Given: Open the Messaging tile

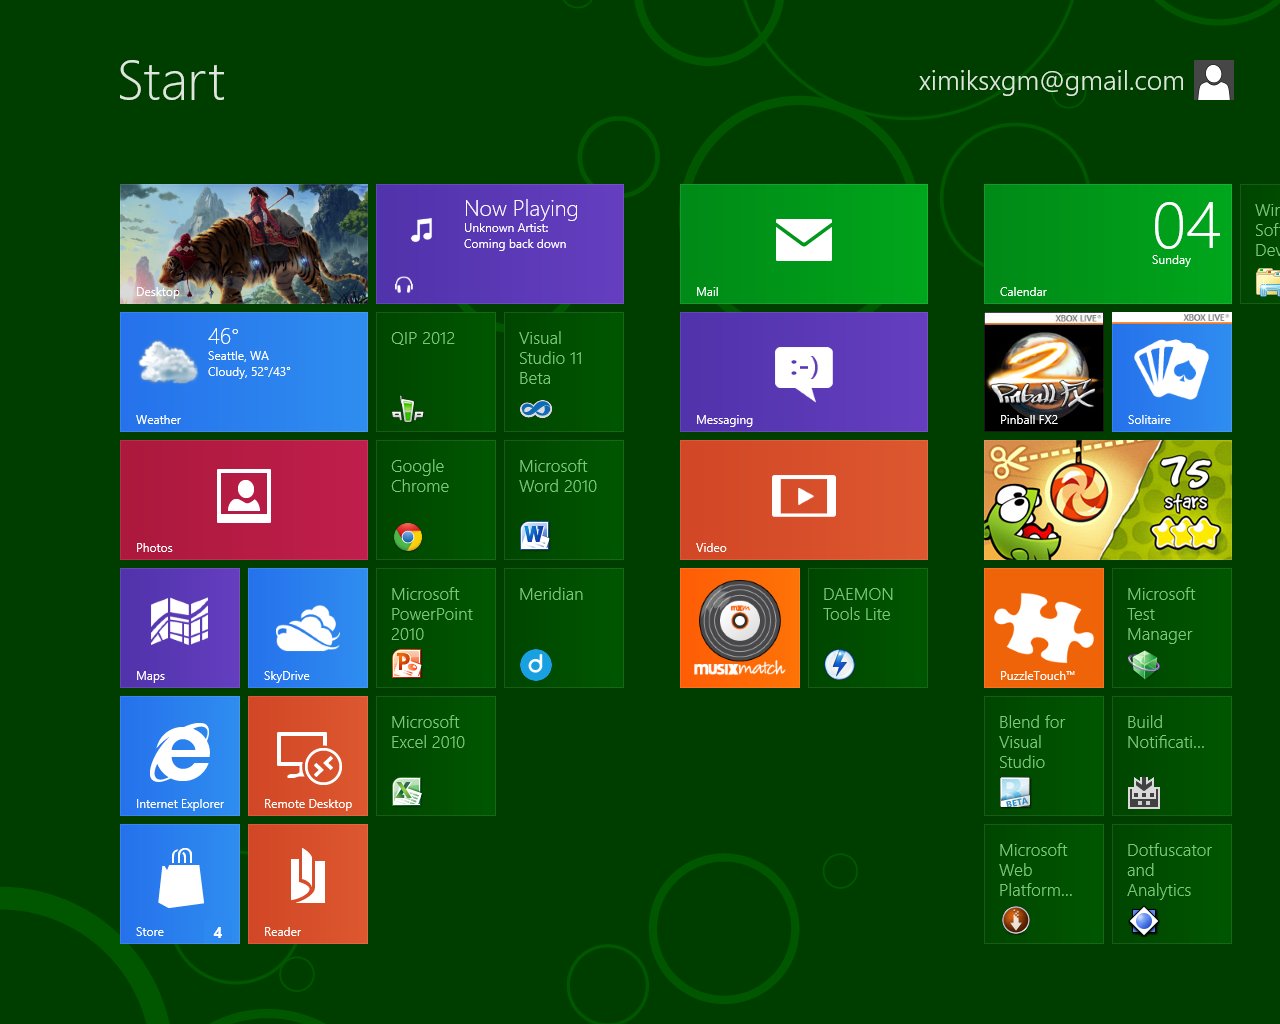Looking at the screenshot, I should pyautogui.click(x=804, y=372).
